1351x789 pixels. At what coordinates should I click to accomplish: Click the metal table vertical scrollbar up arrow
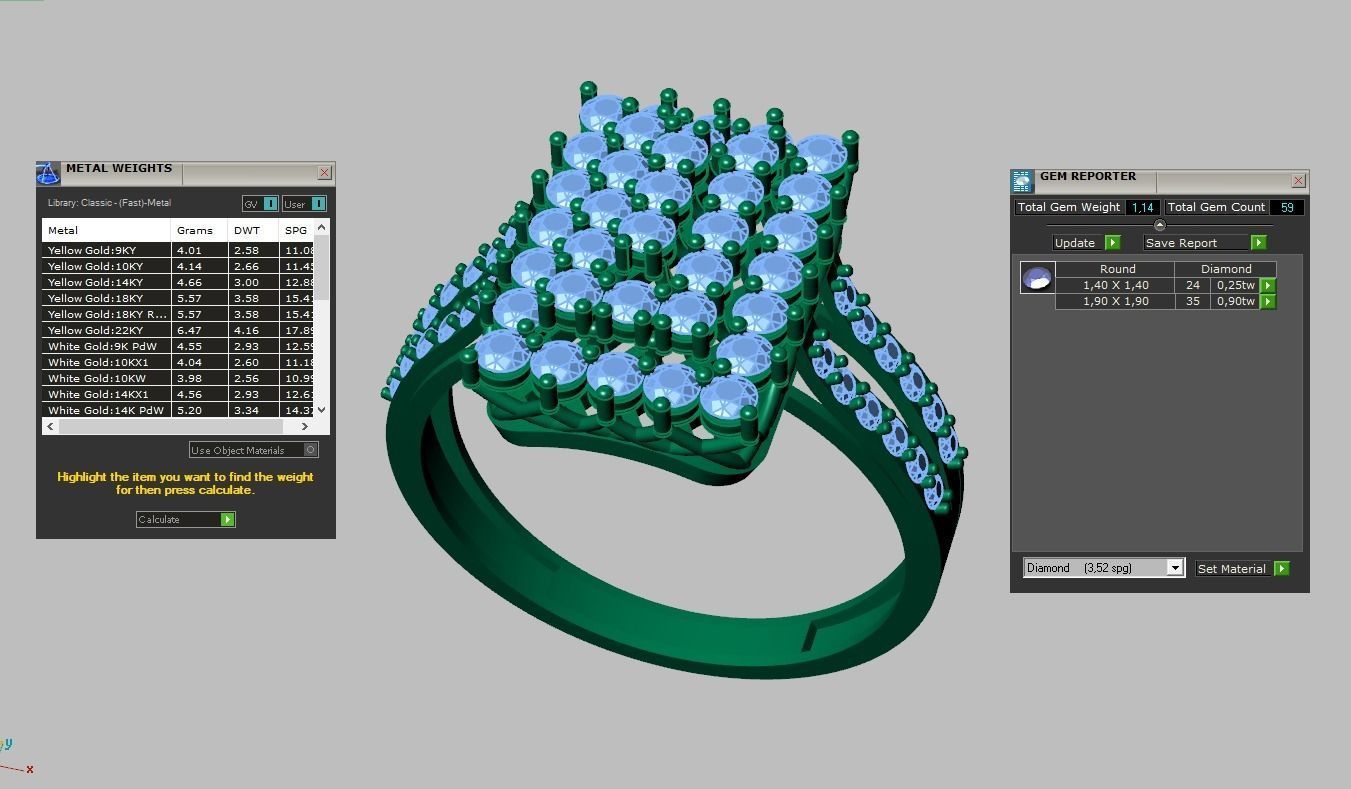tap(322, 228)
